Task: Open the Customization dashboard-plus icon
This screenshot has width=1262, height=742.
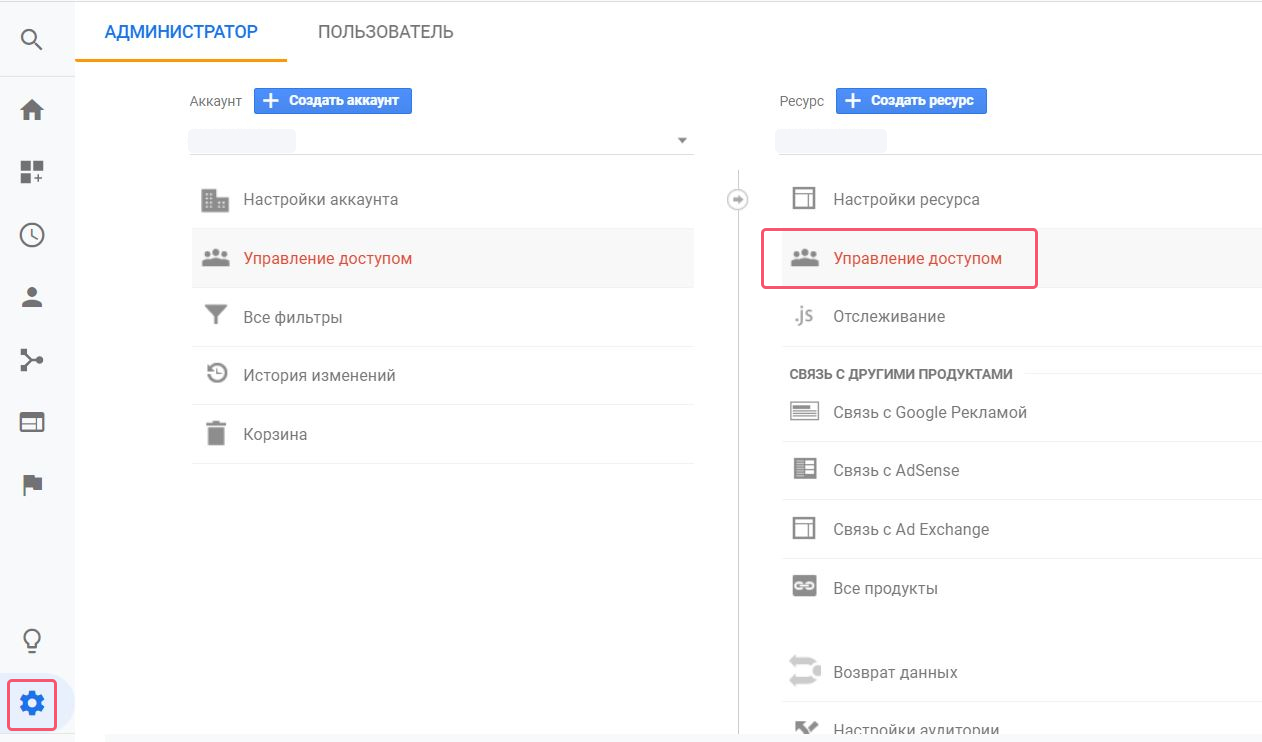Action: [32, 172]
